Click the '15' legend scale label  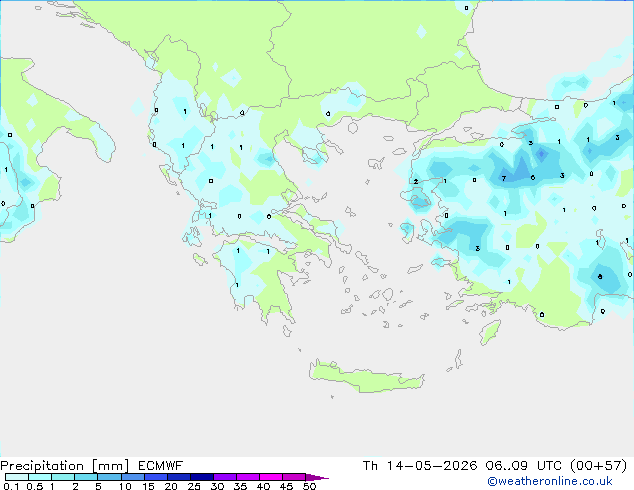tap(148, 486)
